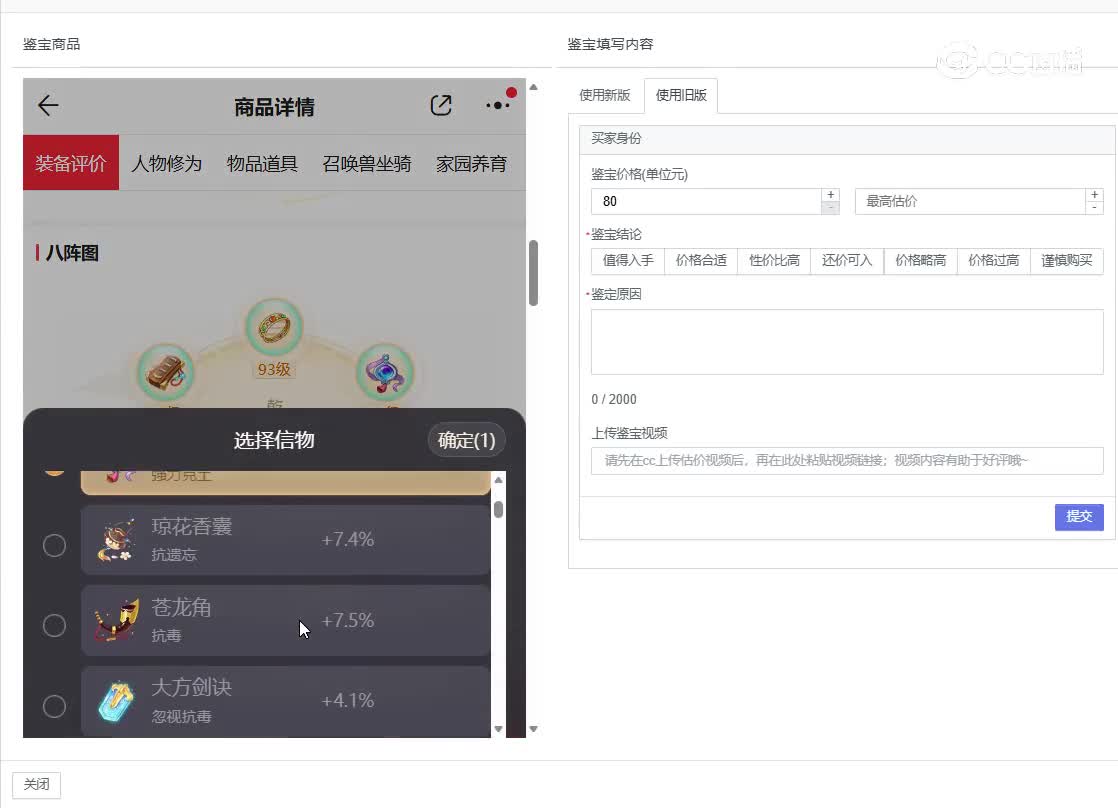Click the 0 / 2000 character counter
Image resolution: width=1118 pixels, height=808 pixels.
(x=614, y=399)
